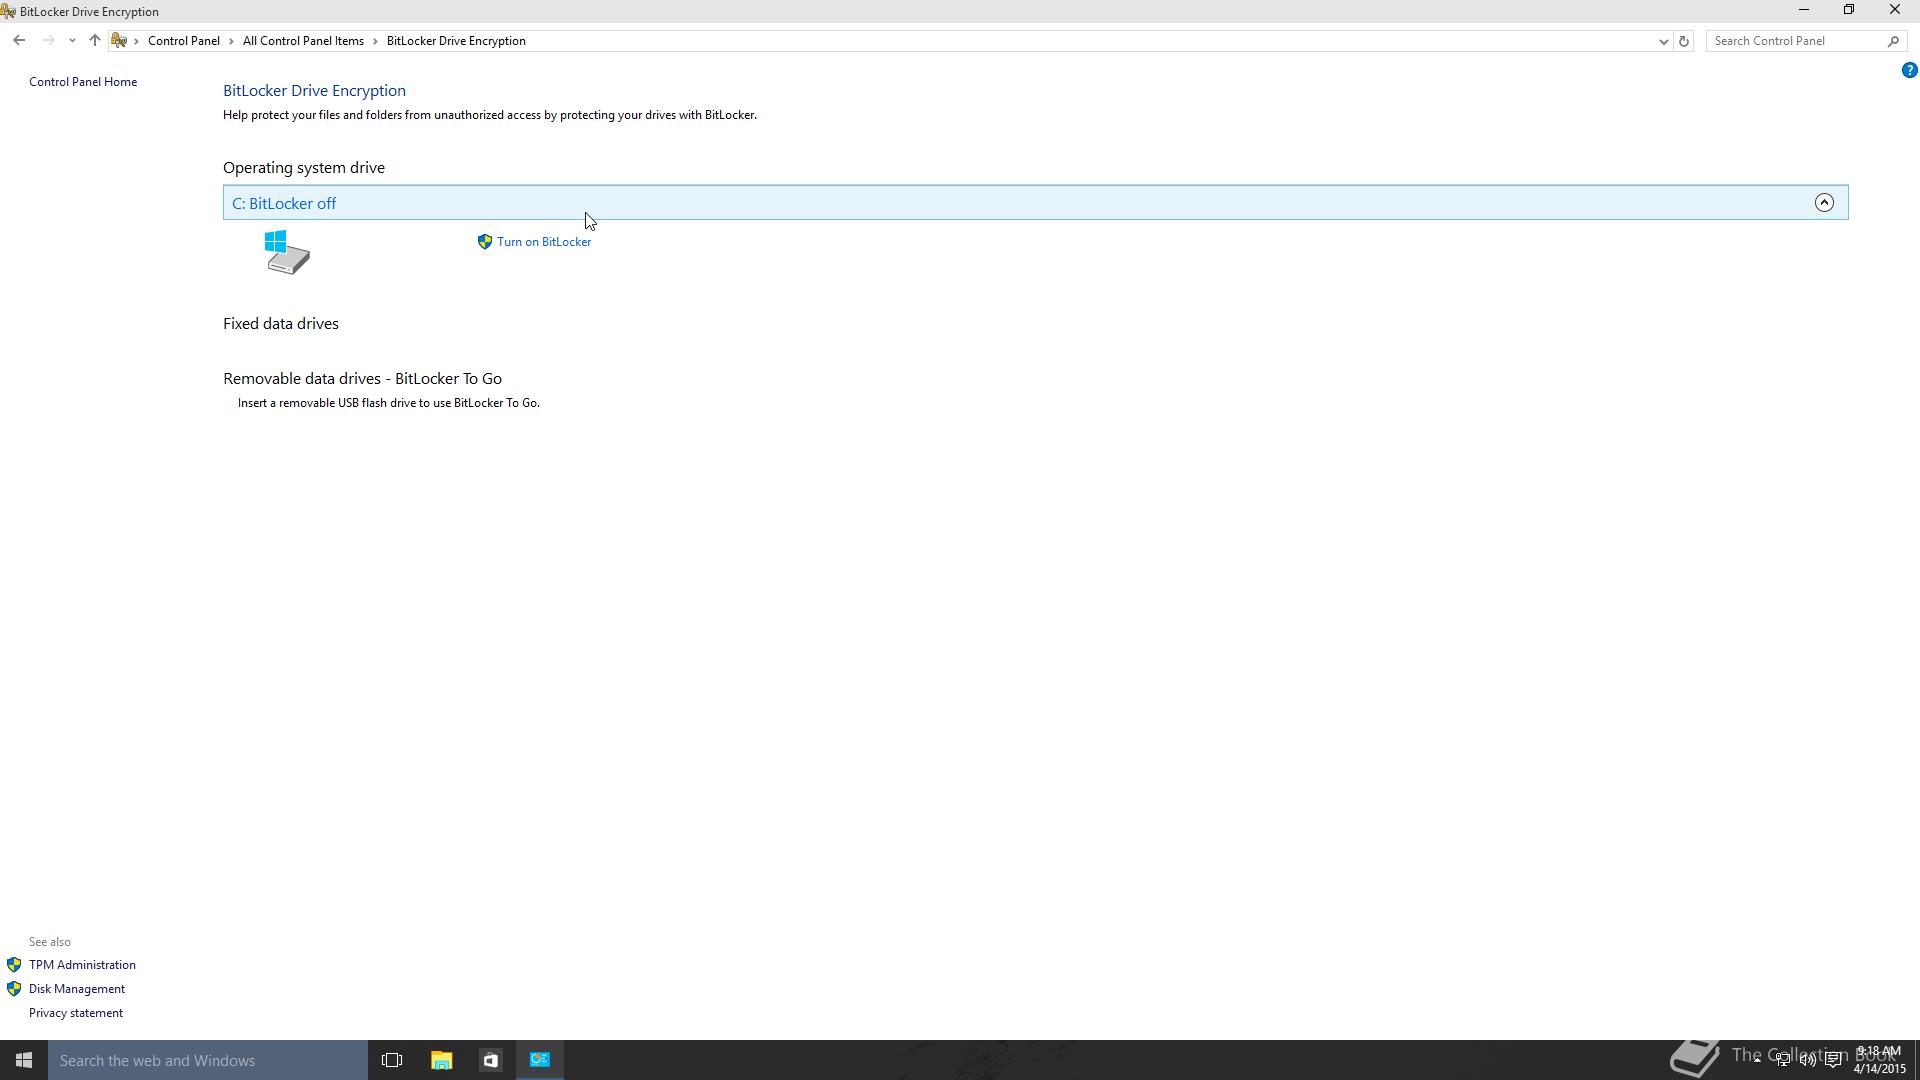
Task: Go back using the back arrow
Action: [x=19, y=41]
